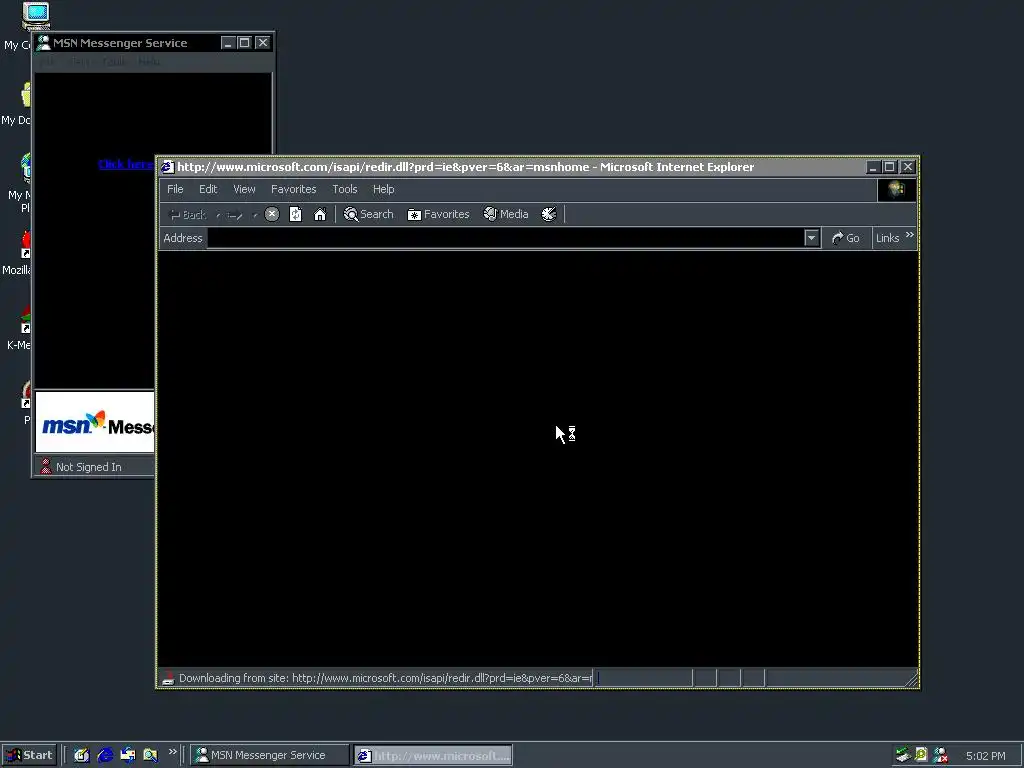This screenshot has height=768, width=1024.
Task: Click the yellow document tray icon
Action: point(921,754)
